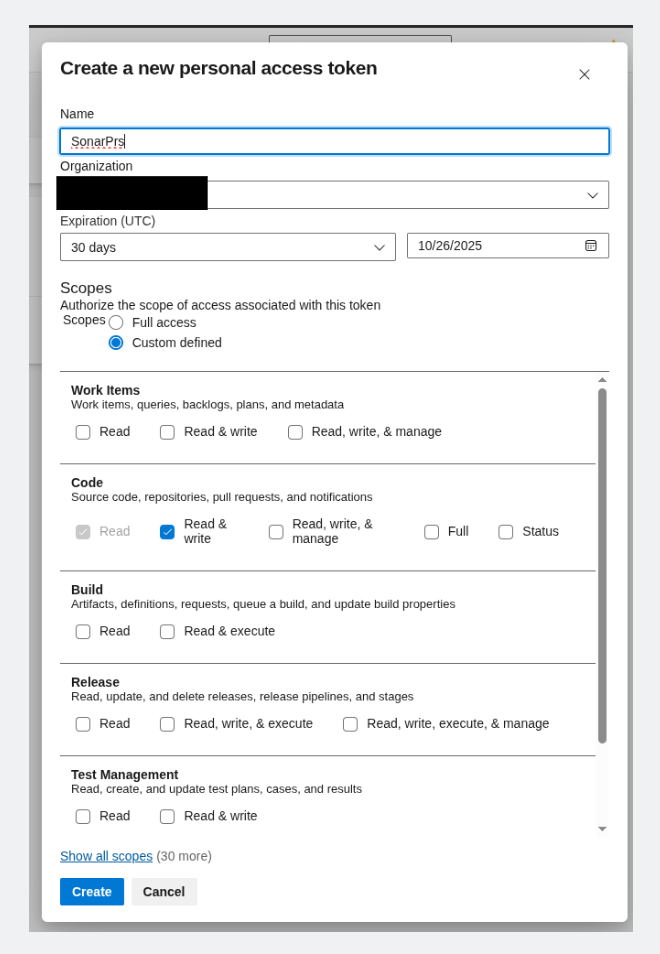Image resolution: width=660 pixels, height=954 pixels.
Task: Check Work Items Read, write, & manage
Action: (x=295, y=432)
